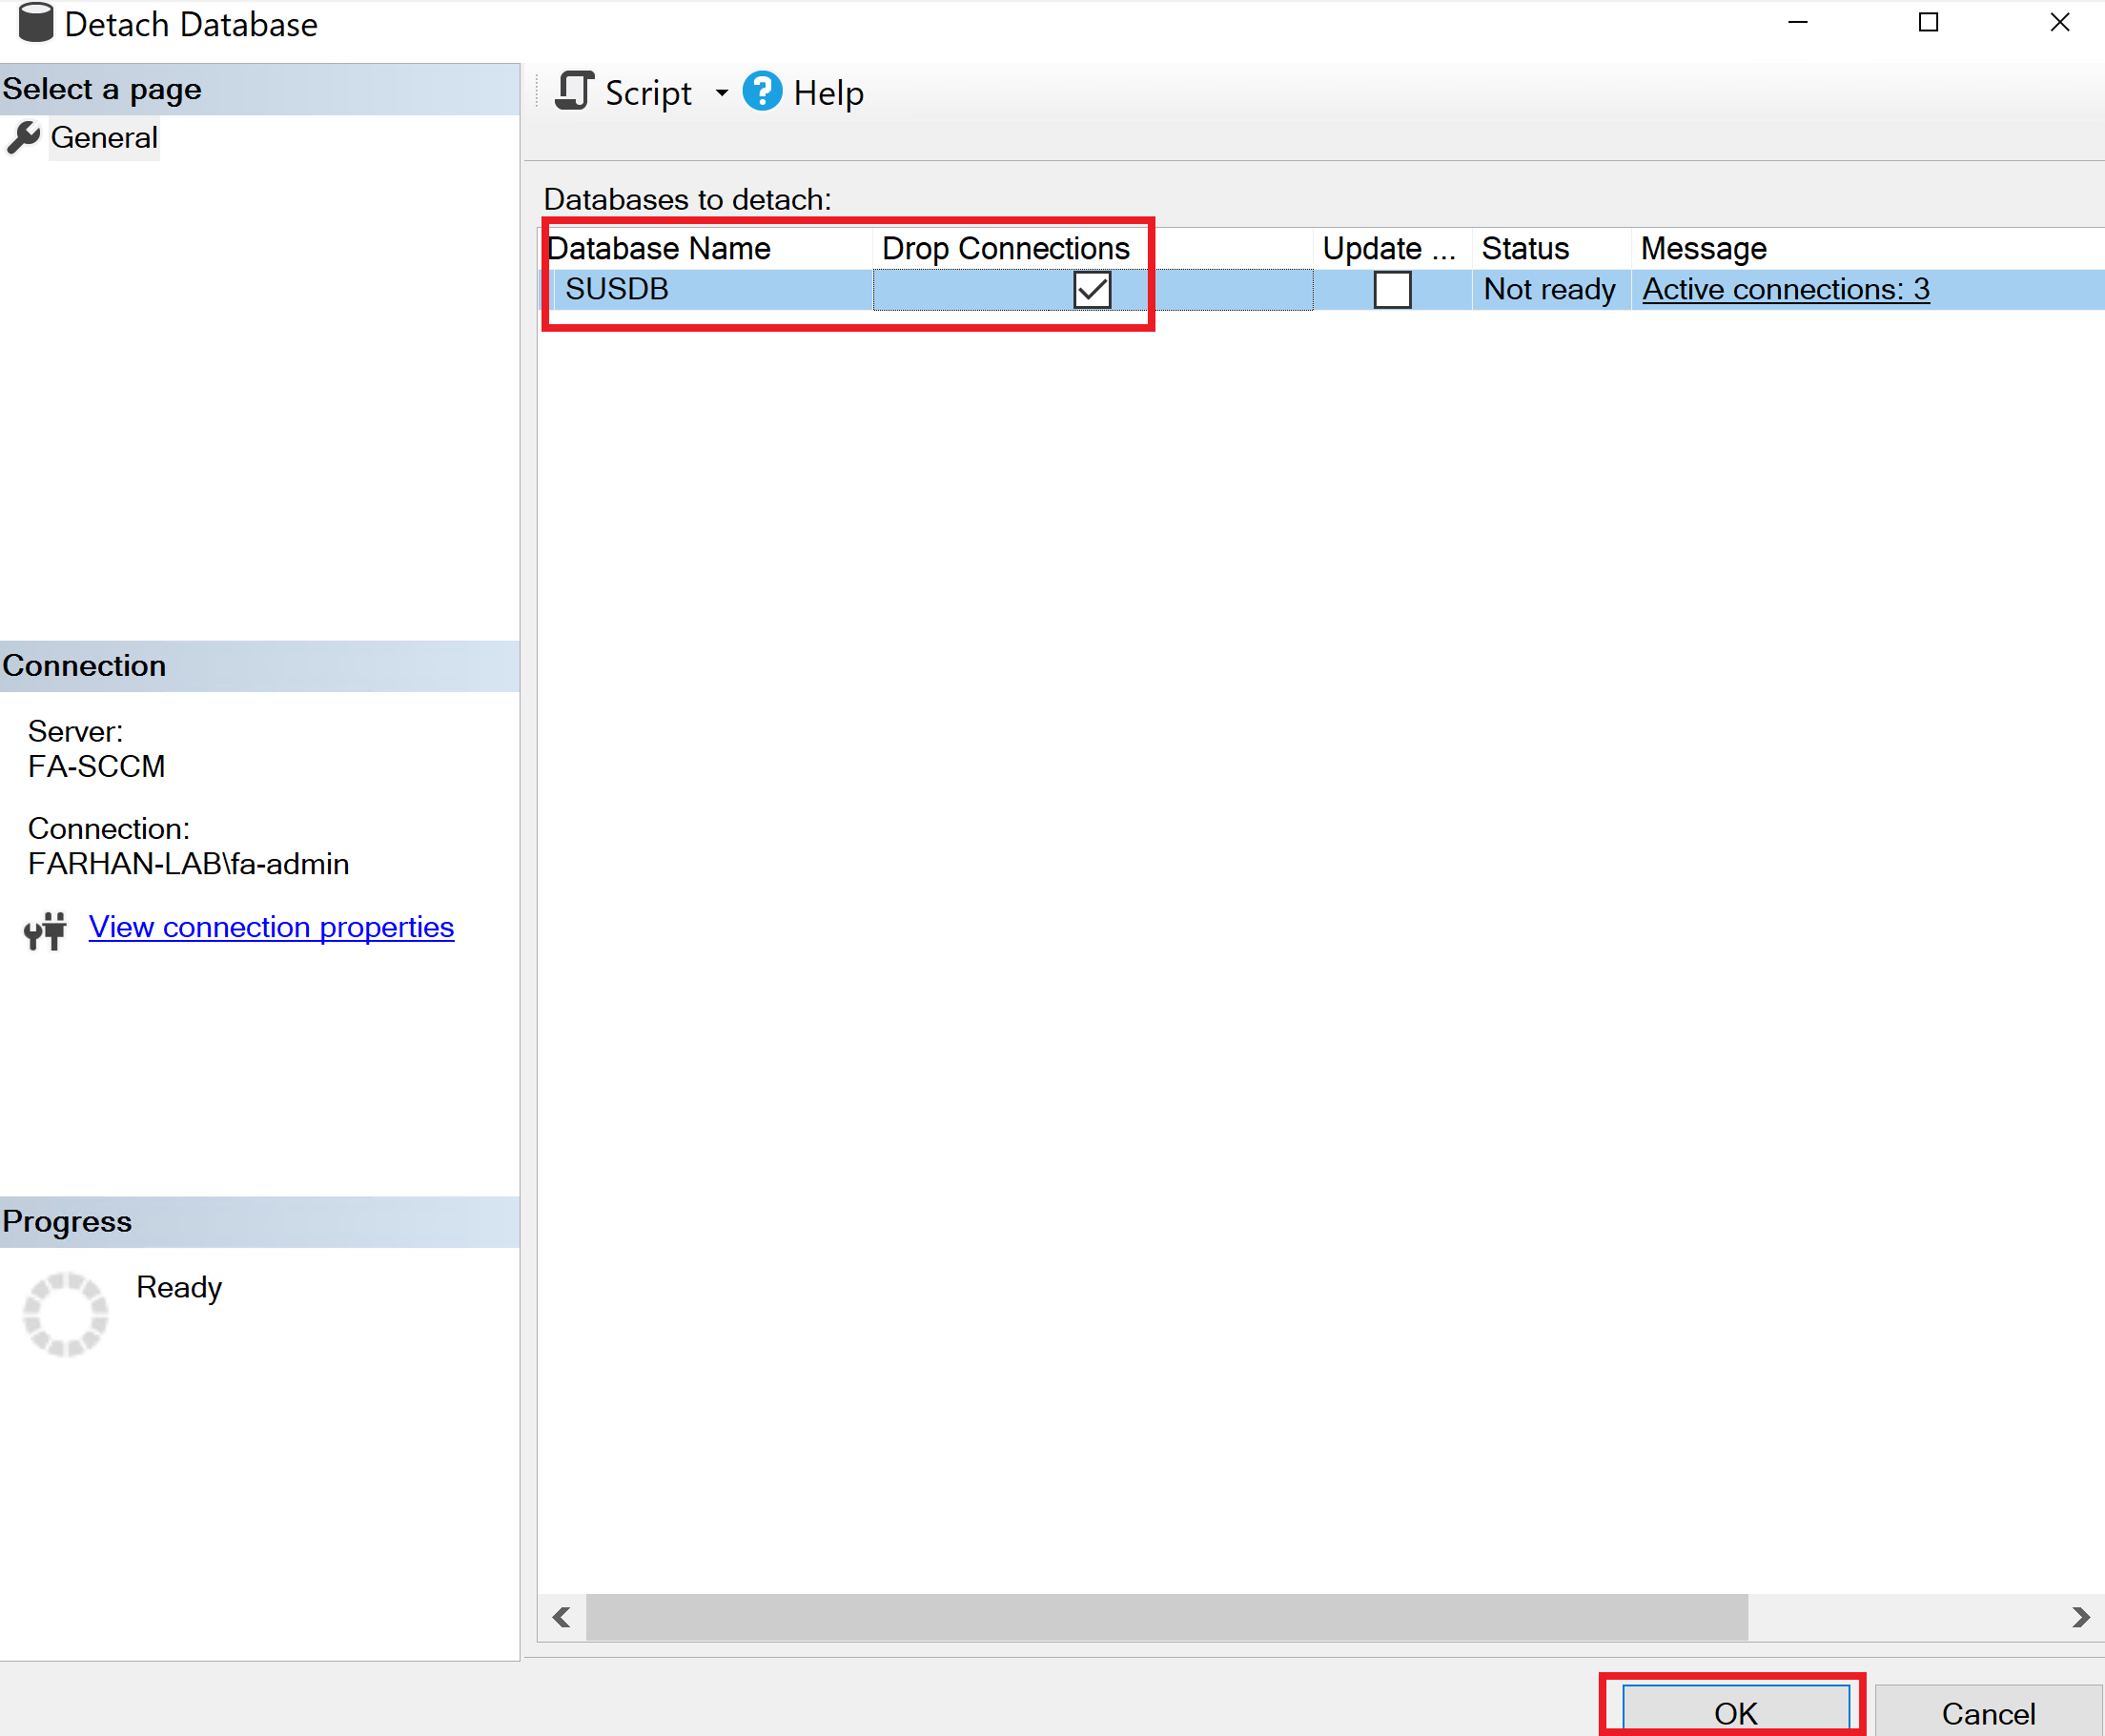
Task: Click the progress spinner icon
Action: click(65, 1313)
